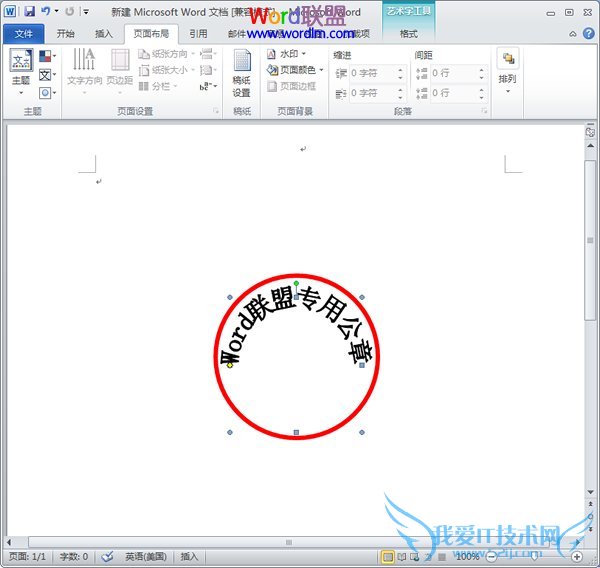The image size is (600, 568).
Task: Open the paper Size dropdown
Action: click(166, 70)
